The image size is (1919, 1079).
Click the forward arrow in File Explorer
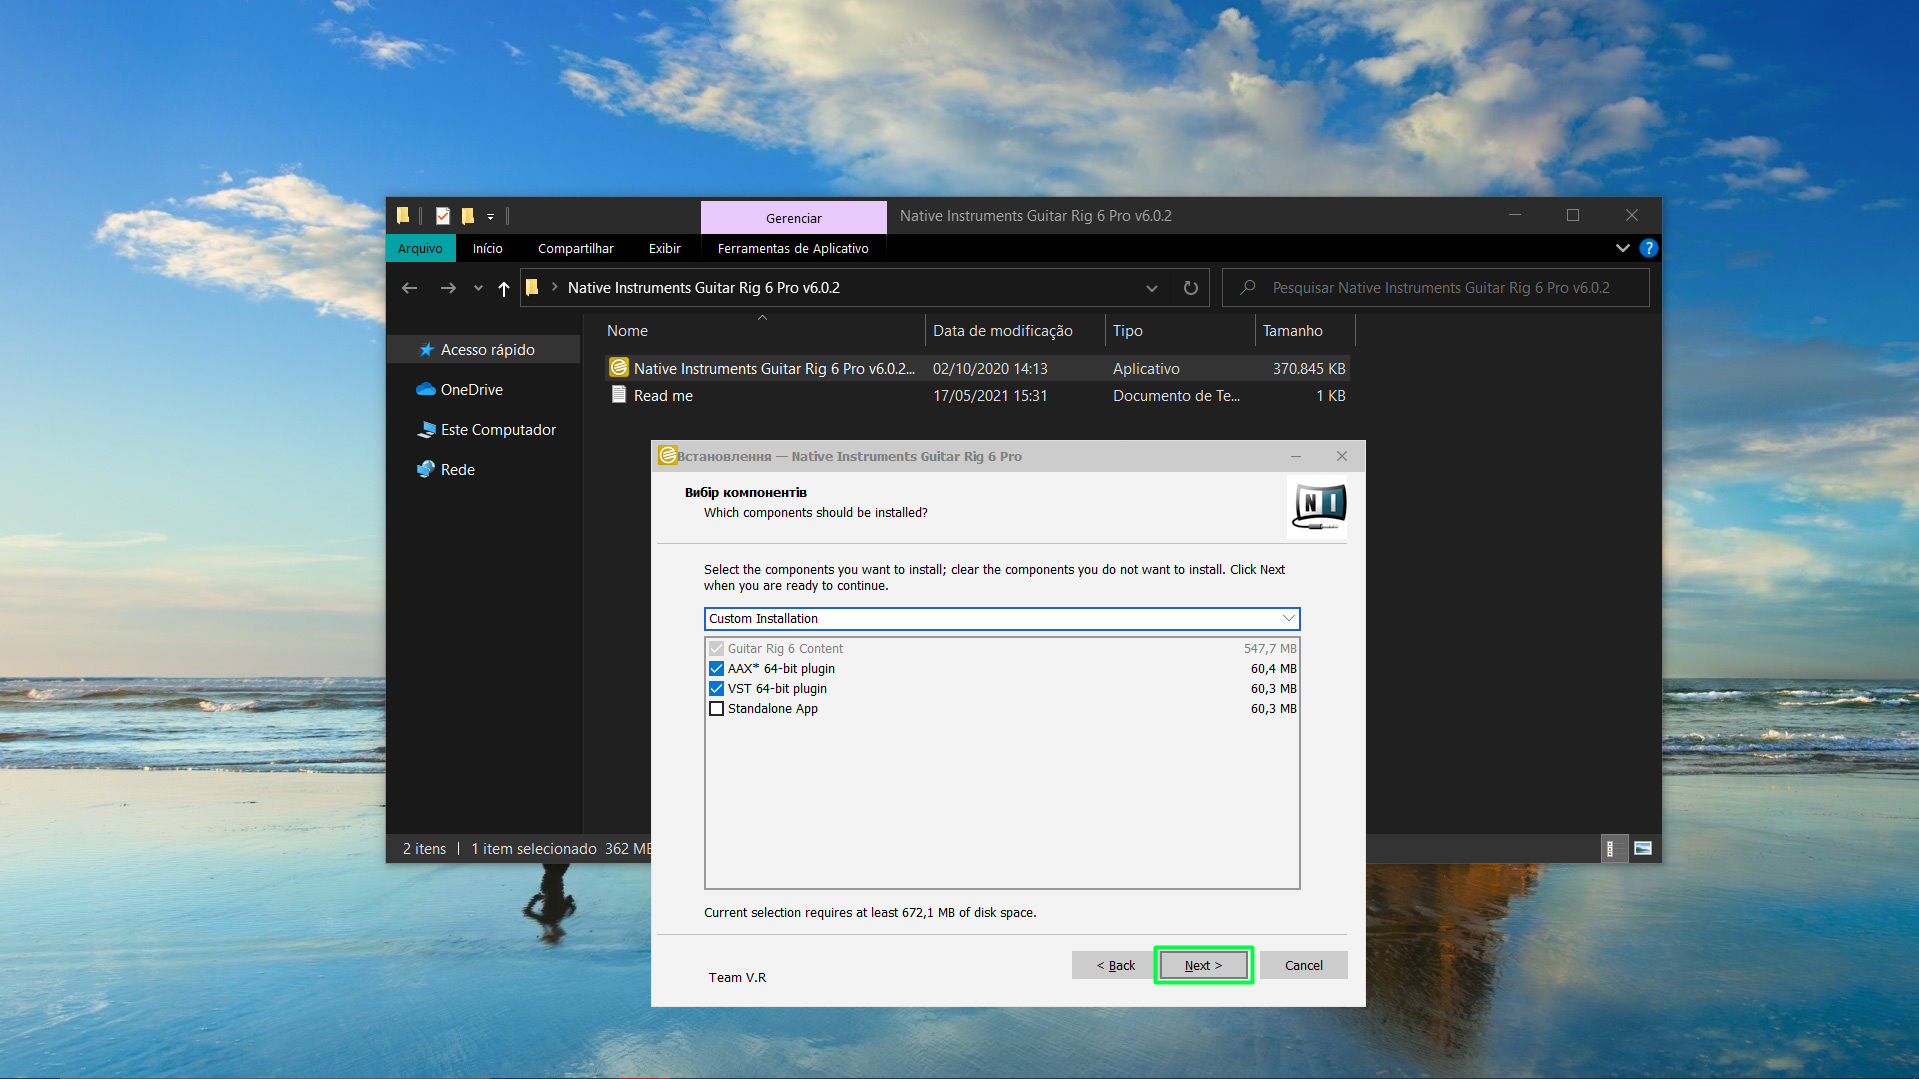pyautogui.click(x=448, y=288)
